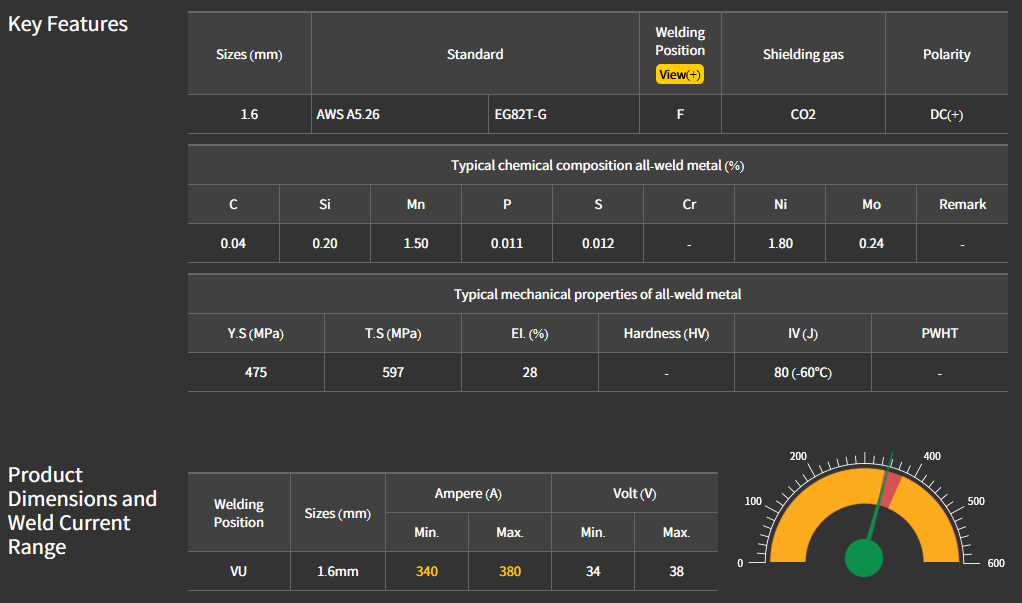Click the Shielding gas column header

coord(803,55)
